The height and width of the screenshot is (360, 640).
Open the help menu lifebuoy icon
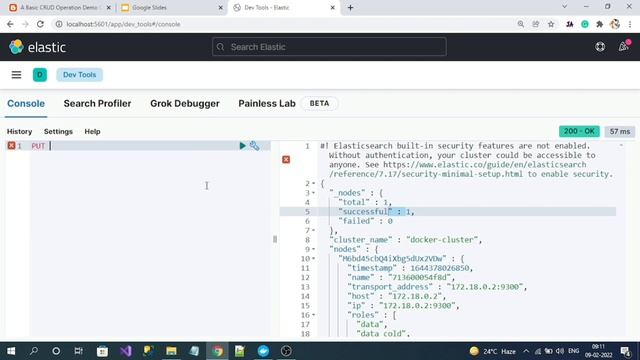click(600, 47)
